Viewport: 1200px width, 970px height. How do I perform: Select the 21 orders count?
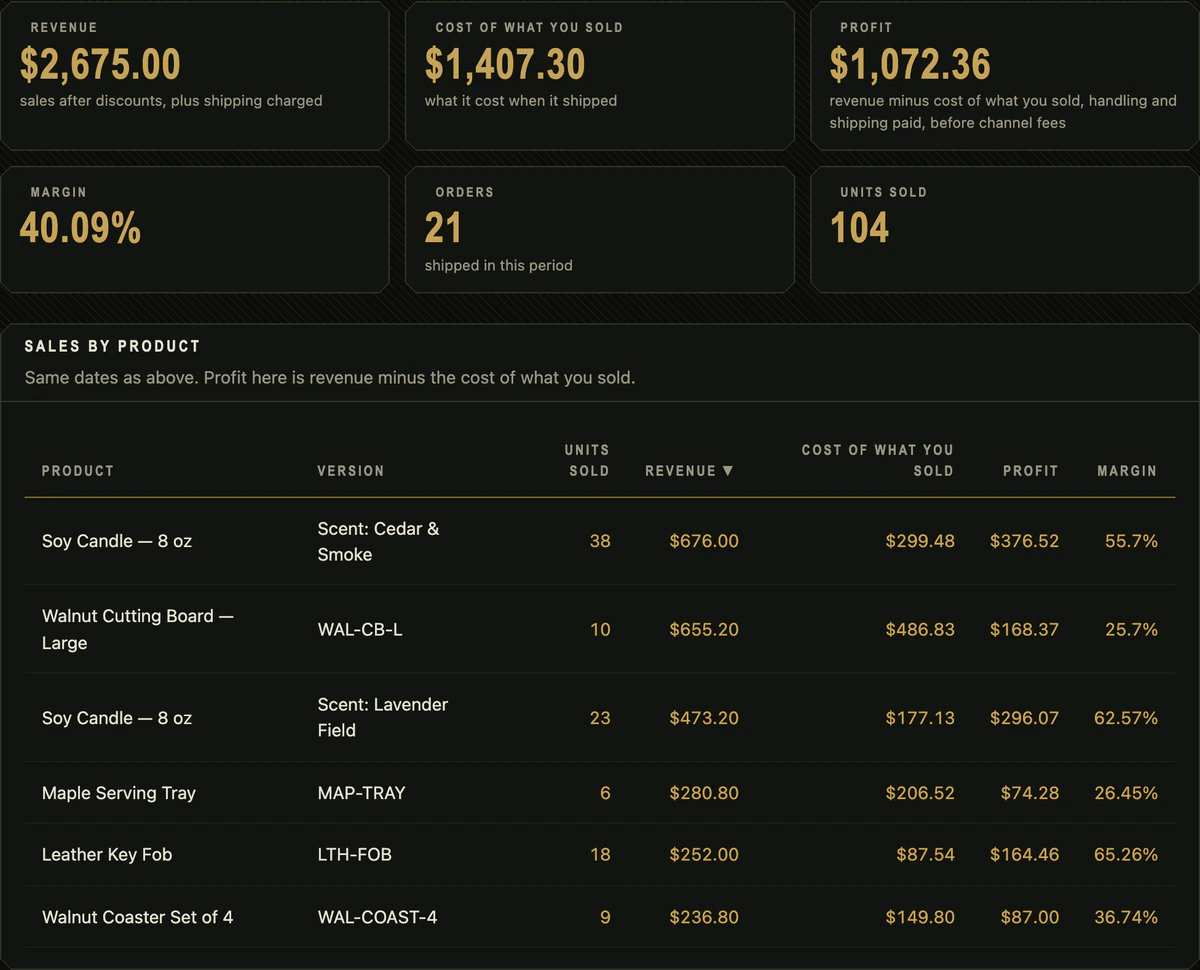[443, 228]
